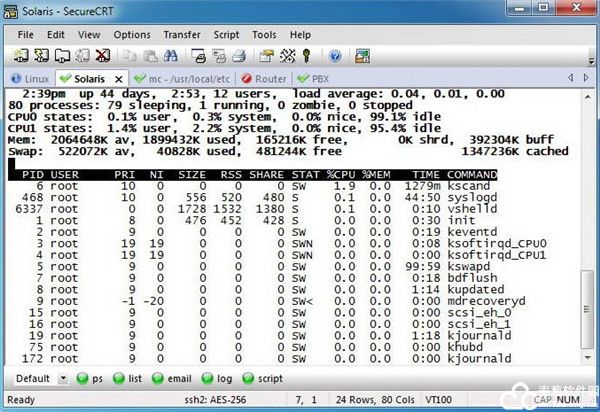This screenshot has width=600, height=412.
Task: Click the kscand process row
Action: point(253,186)
